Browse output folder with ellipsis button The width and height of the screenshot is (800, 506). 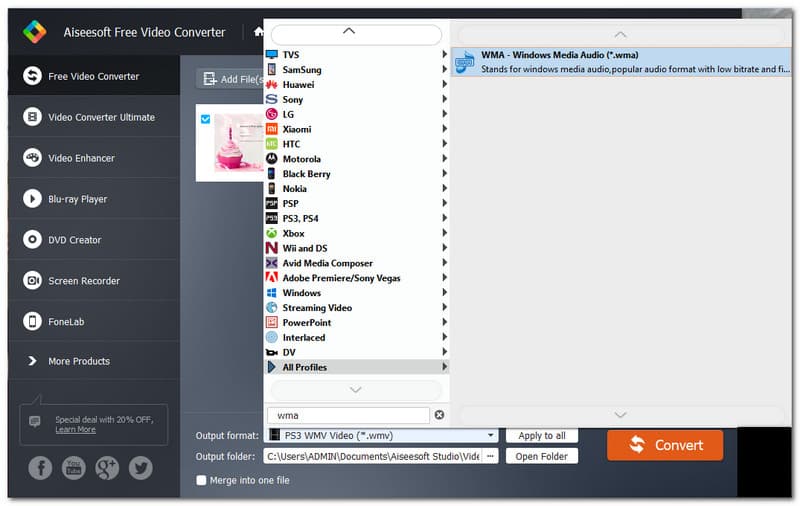(x=490, y=456)
